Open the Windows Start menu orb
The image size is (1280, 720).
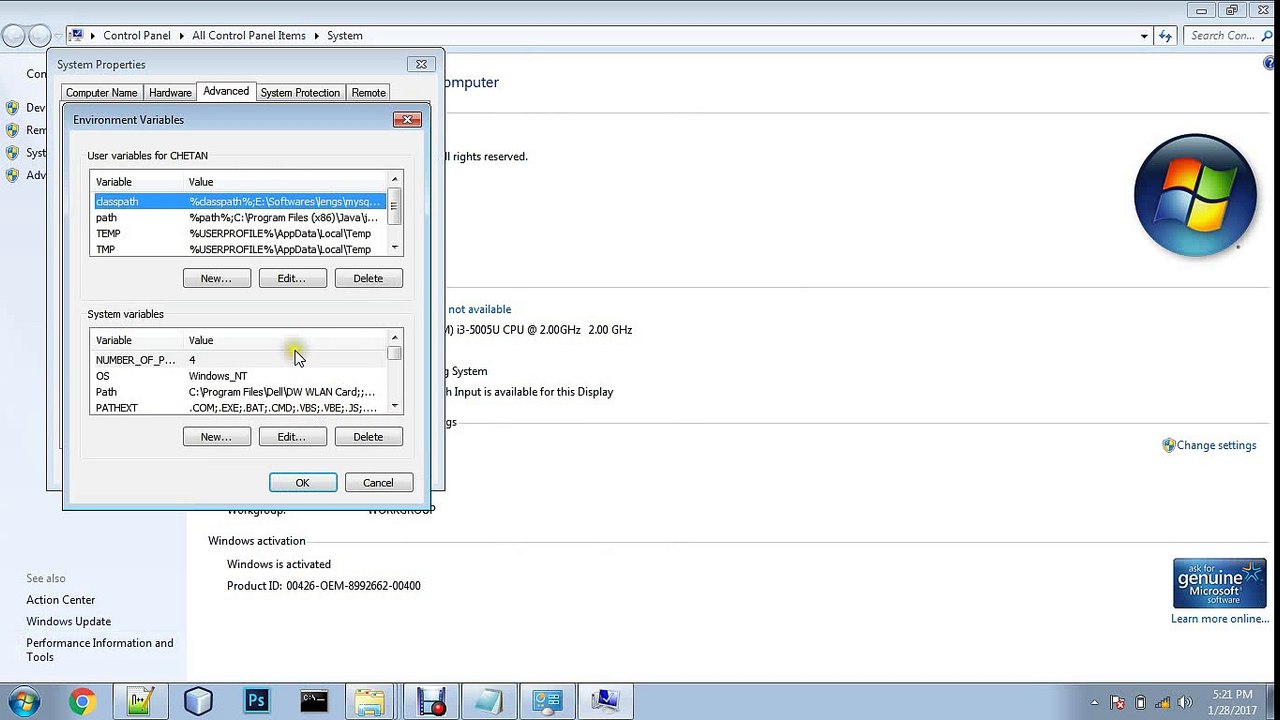[x=23, y=702]
